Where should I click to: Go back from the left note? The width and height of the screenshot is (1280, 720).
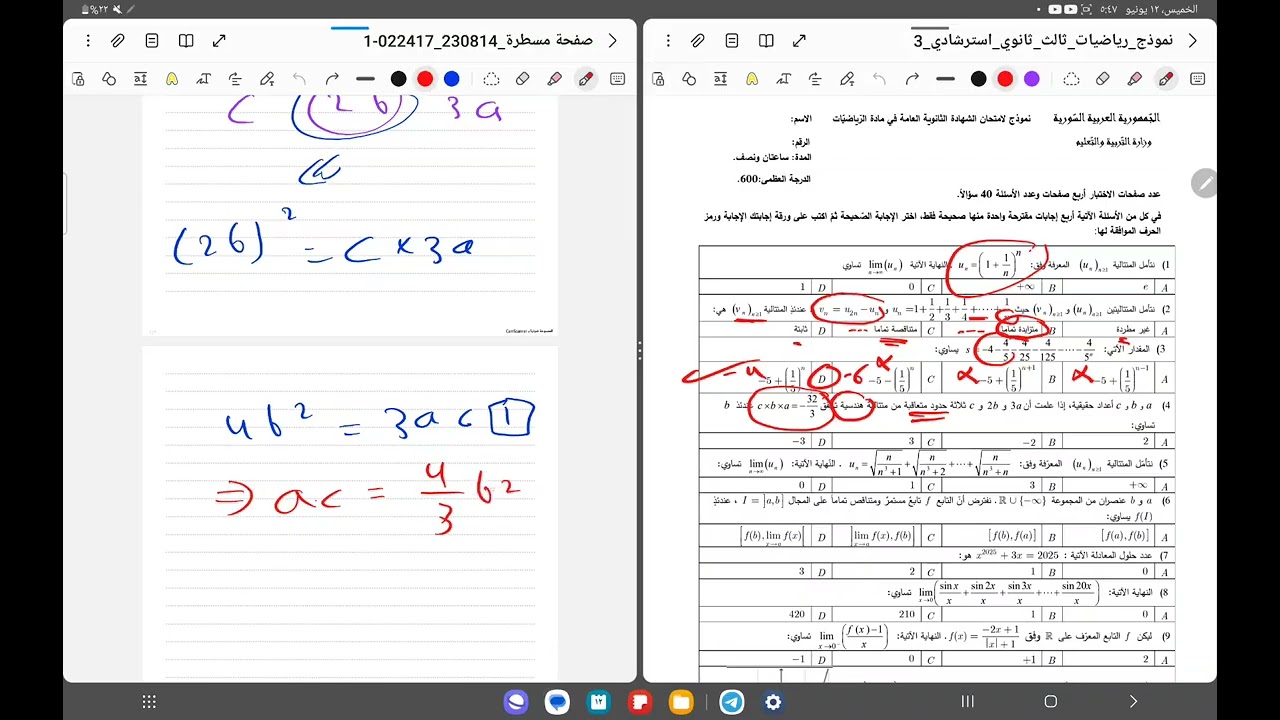(x=613, y=41)
